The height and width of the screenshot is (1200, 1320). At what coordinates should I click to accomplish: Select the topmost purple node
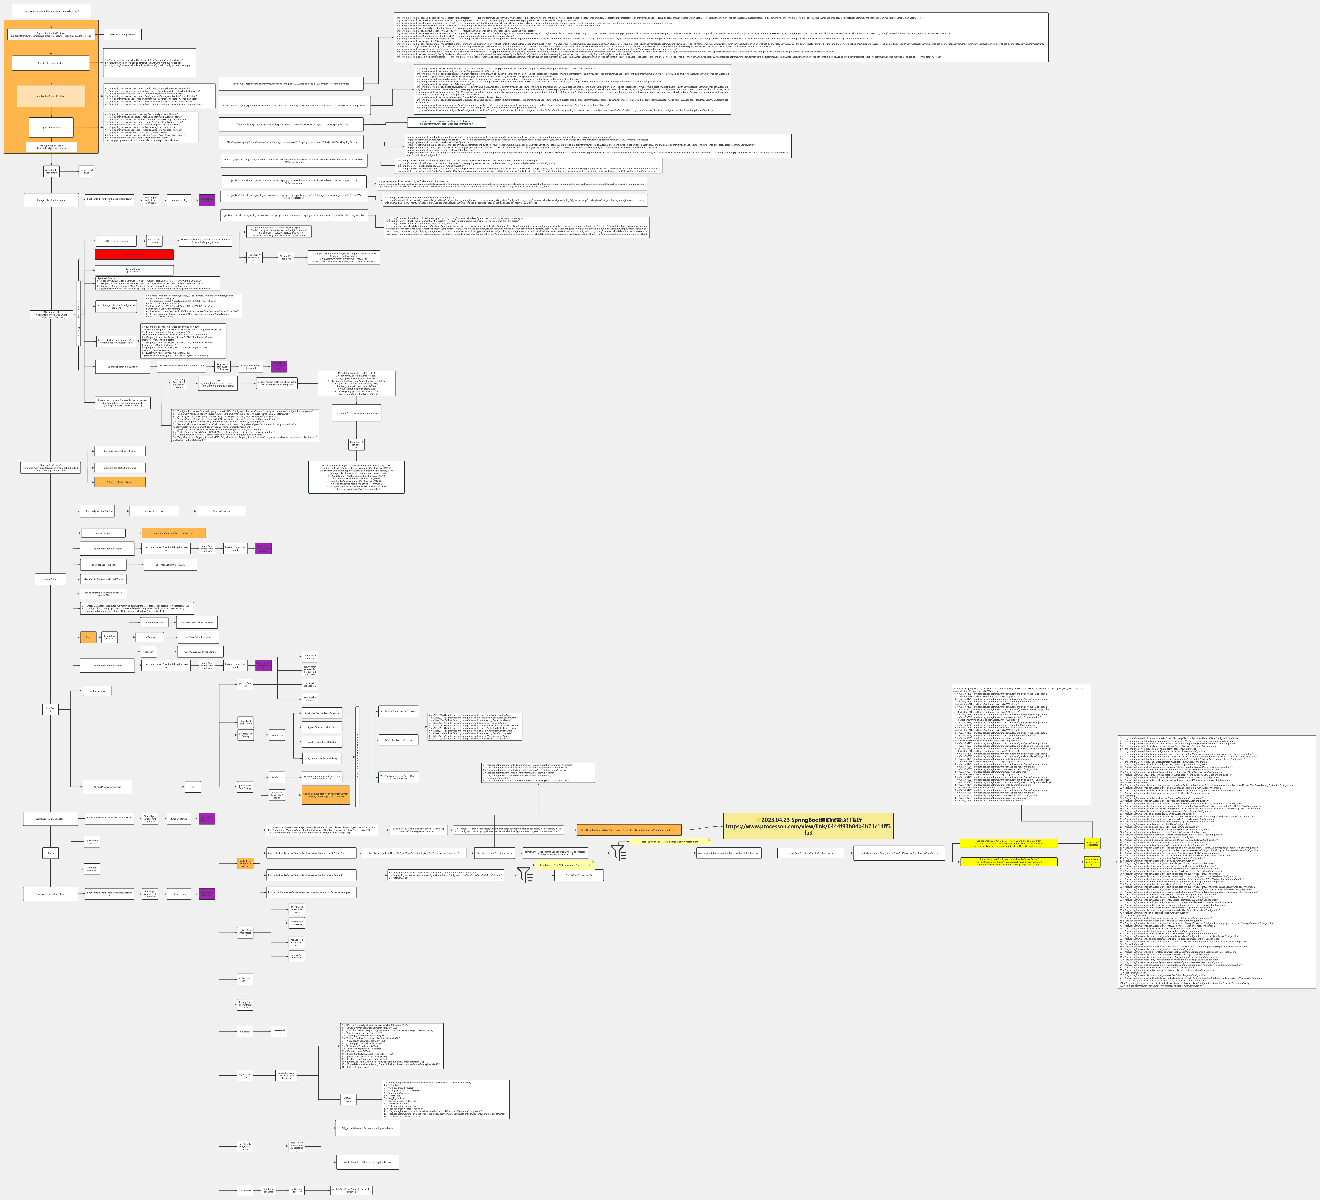tap(207, 200)
